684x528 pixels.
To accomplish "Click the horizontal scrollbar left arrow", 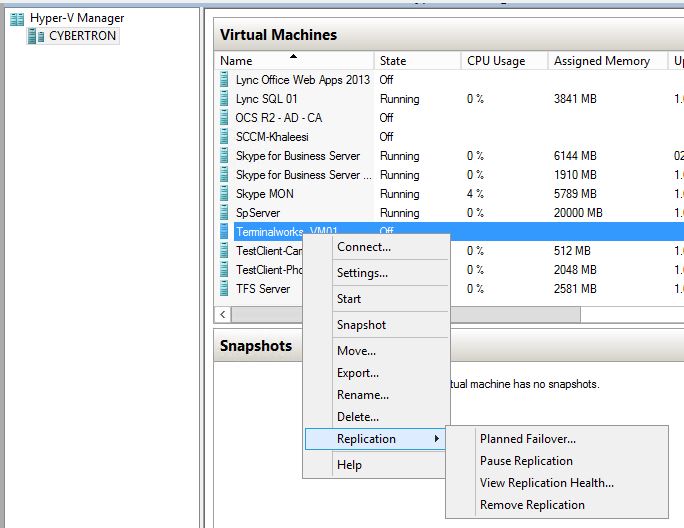I will click(223, 315).
